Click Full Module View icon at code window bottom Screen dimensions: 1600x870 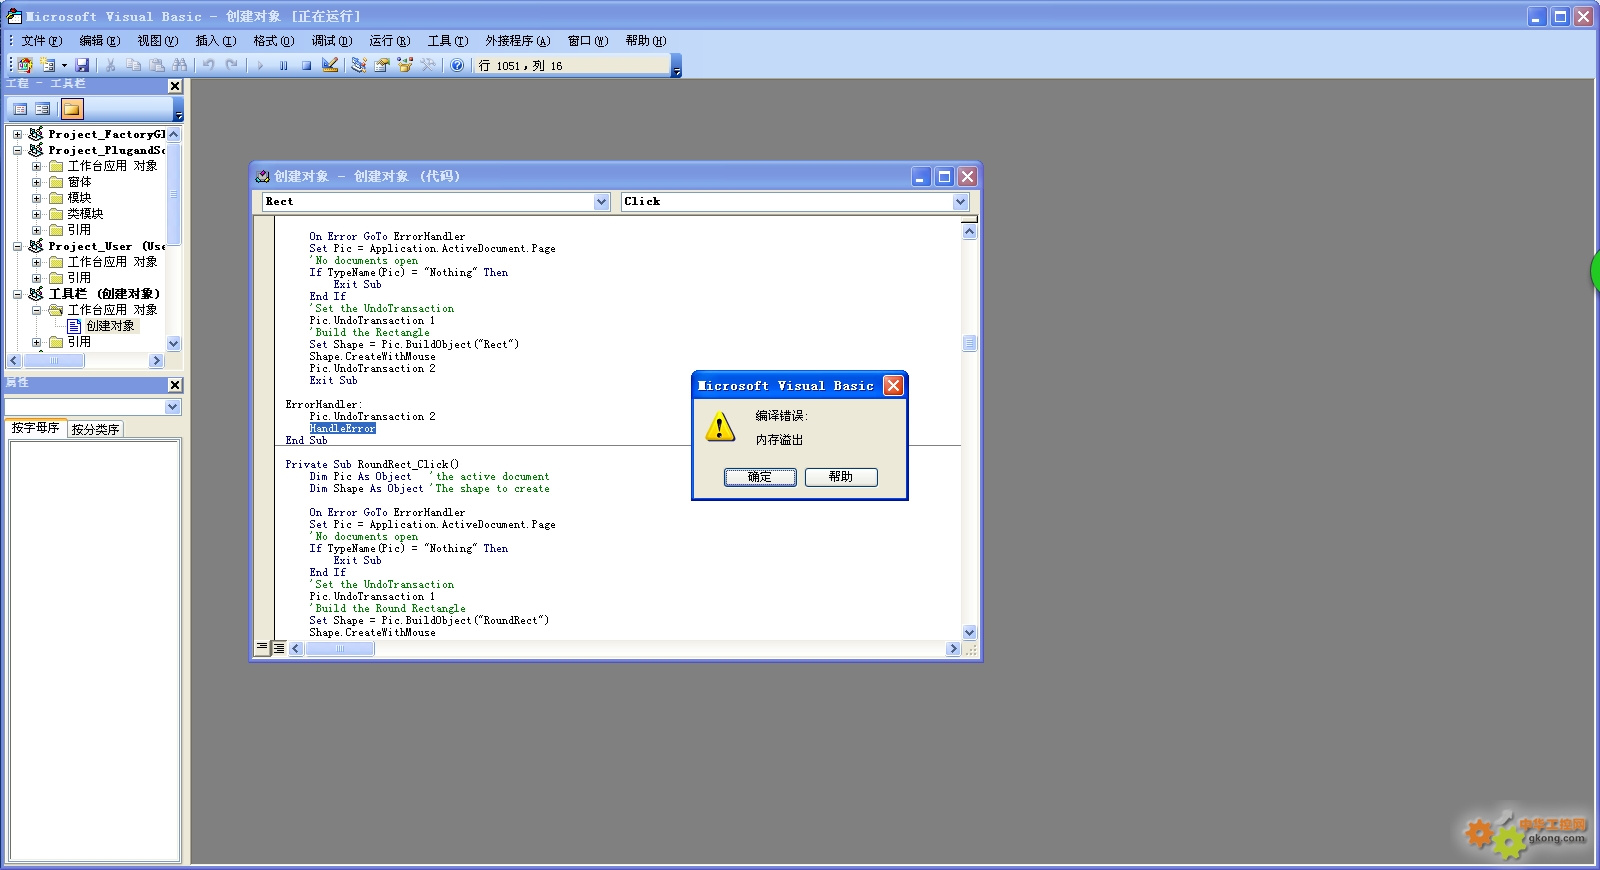tap(279, 648)
